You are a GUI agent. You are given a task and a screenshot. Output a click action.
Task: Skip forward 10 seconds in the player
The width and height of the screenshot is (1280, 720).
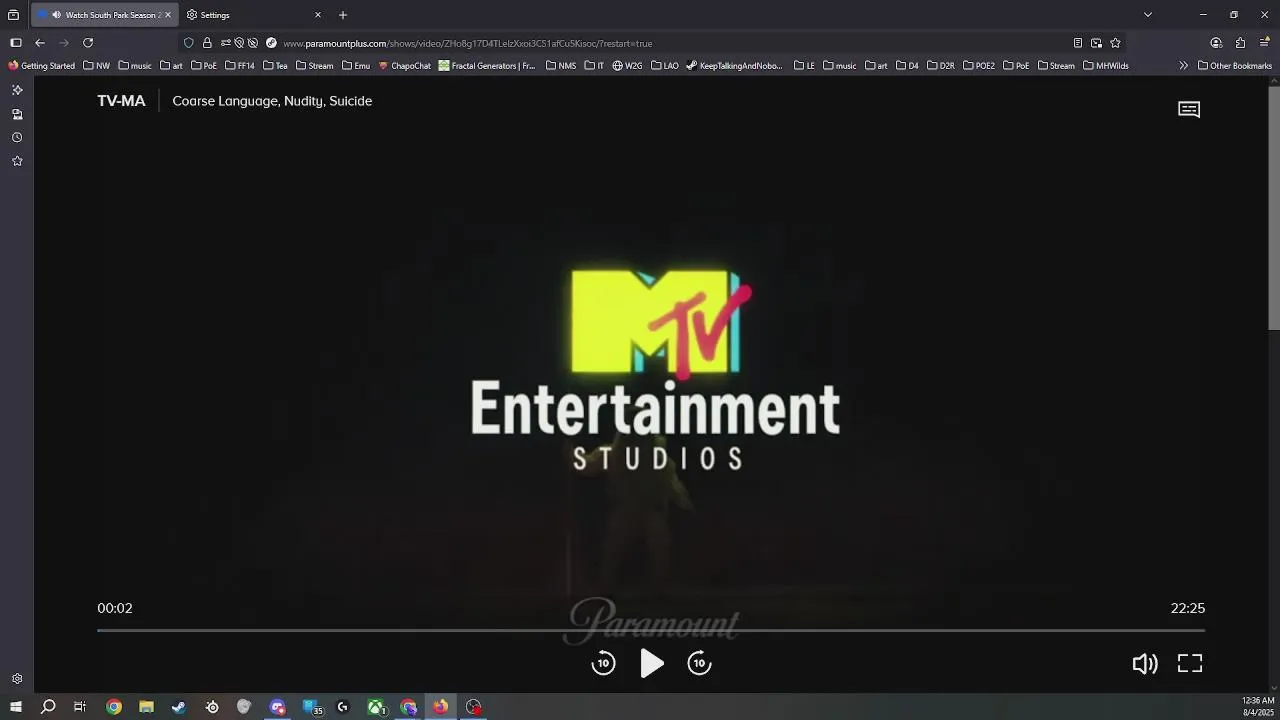(700, 663)
